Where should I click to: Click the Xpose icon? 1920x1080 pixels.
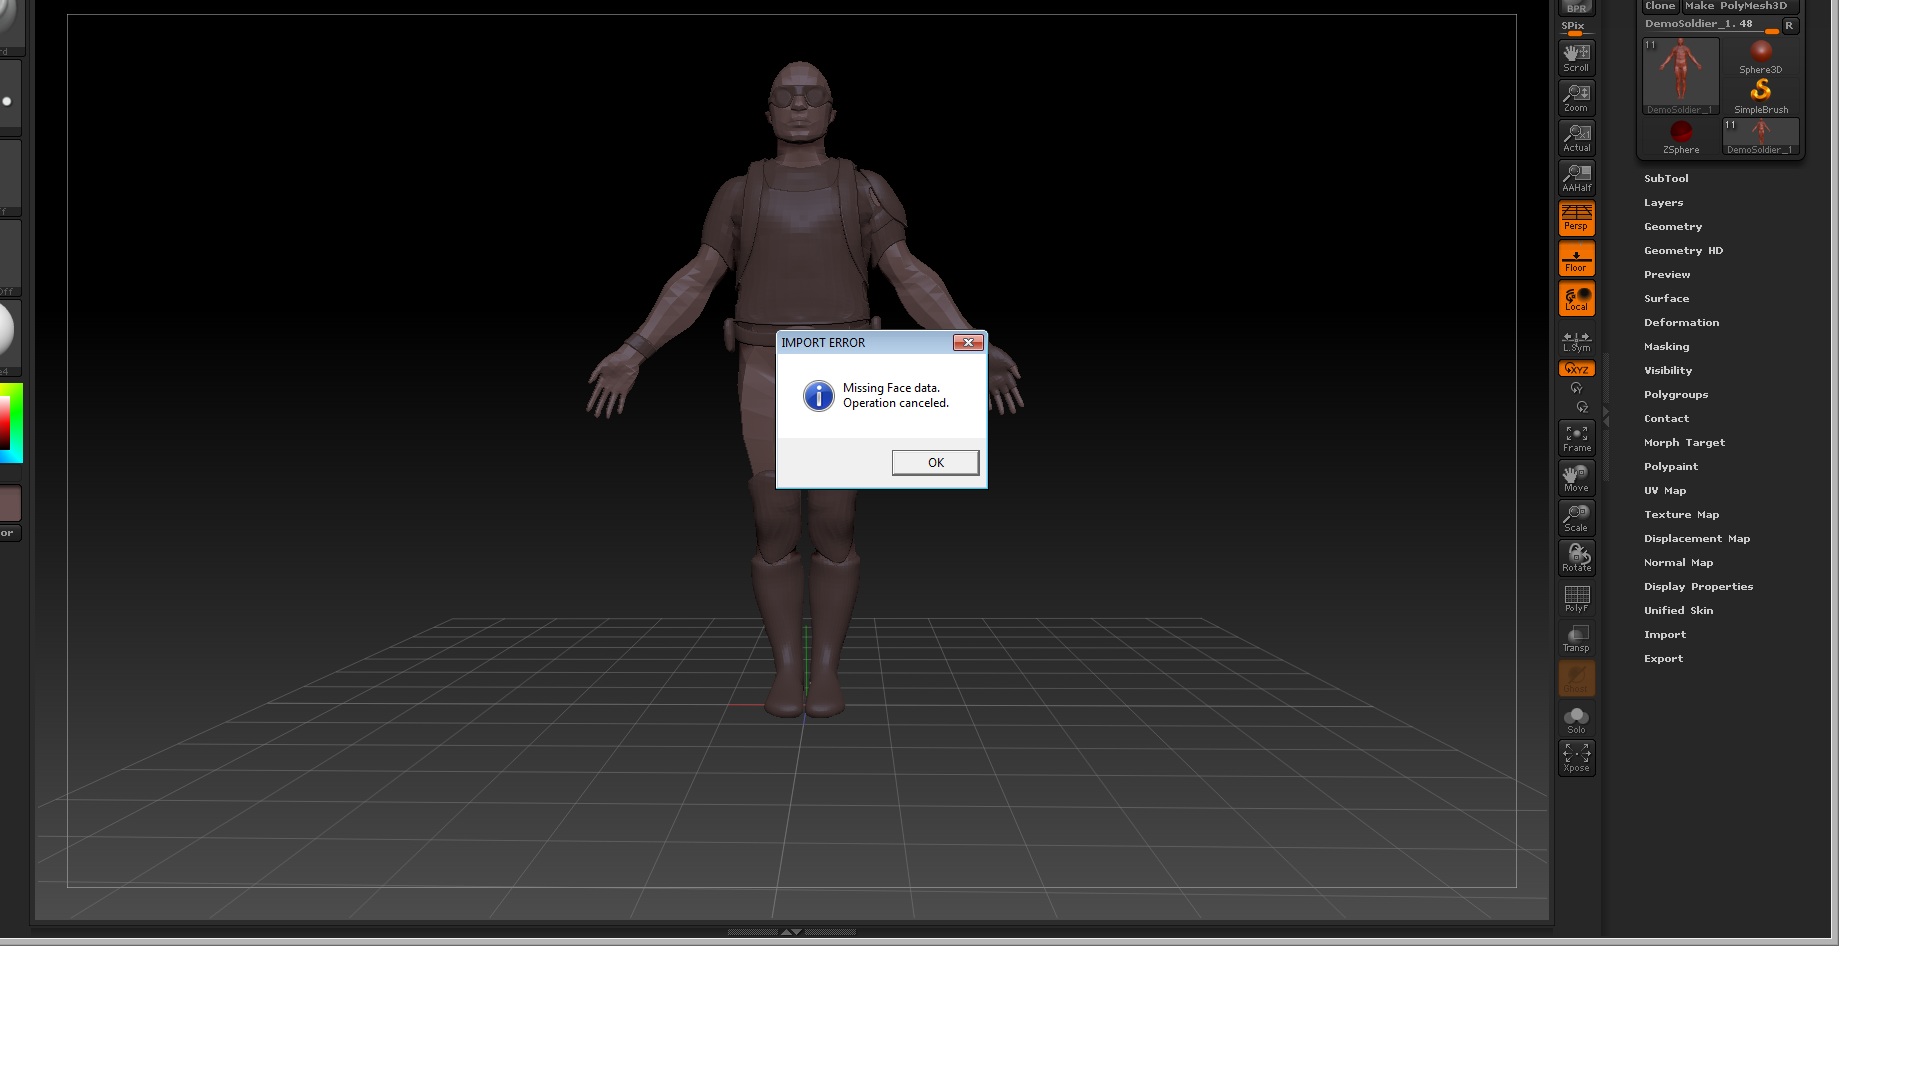1576,758
